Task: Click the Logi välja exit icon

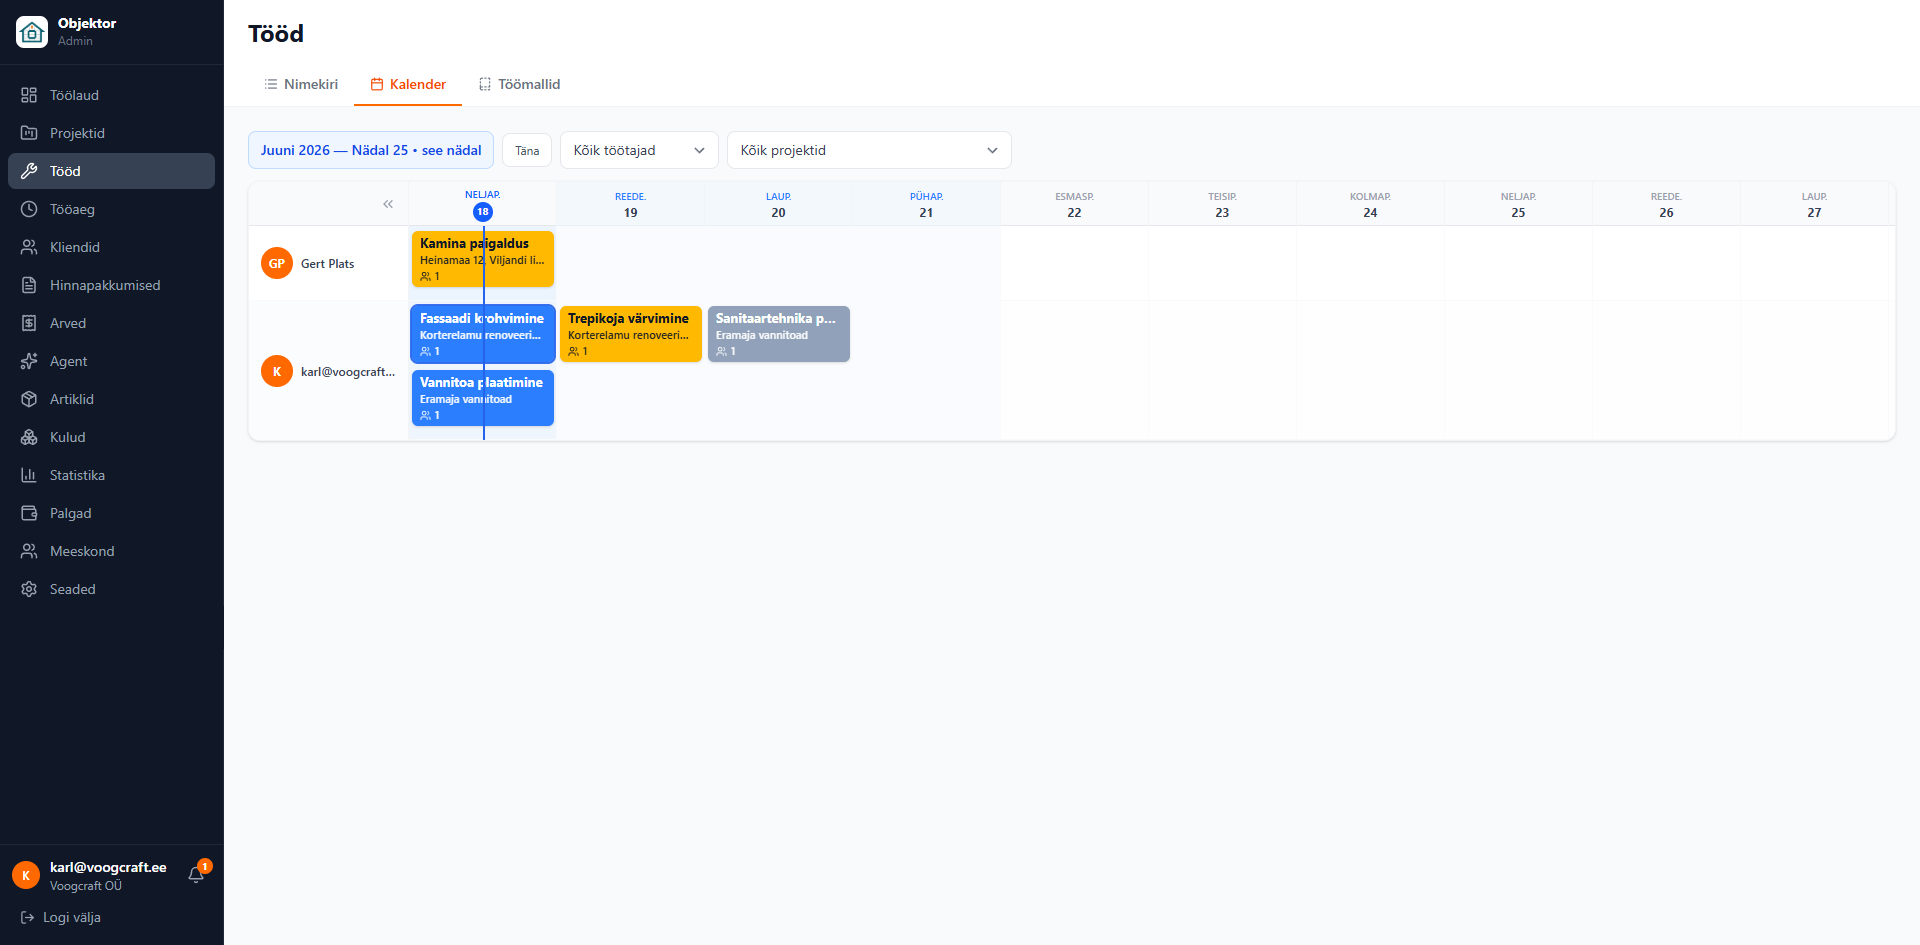Action: point(28,917)
